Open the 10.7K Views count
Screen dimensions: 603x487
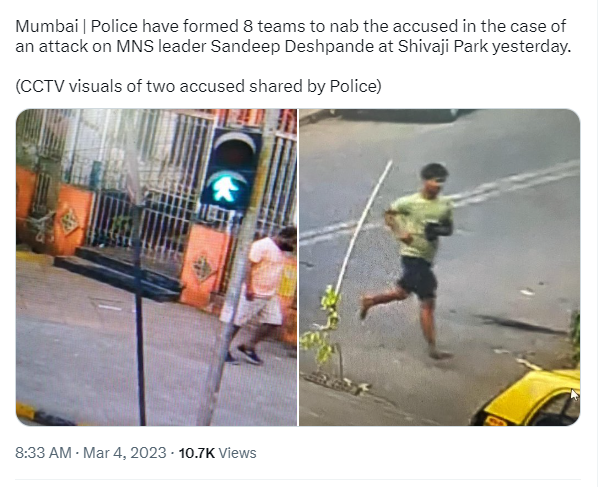point(217,453)
